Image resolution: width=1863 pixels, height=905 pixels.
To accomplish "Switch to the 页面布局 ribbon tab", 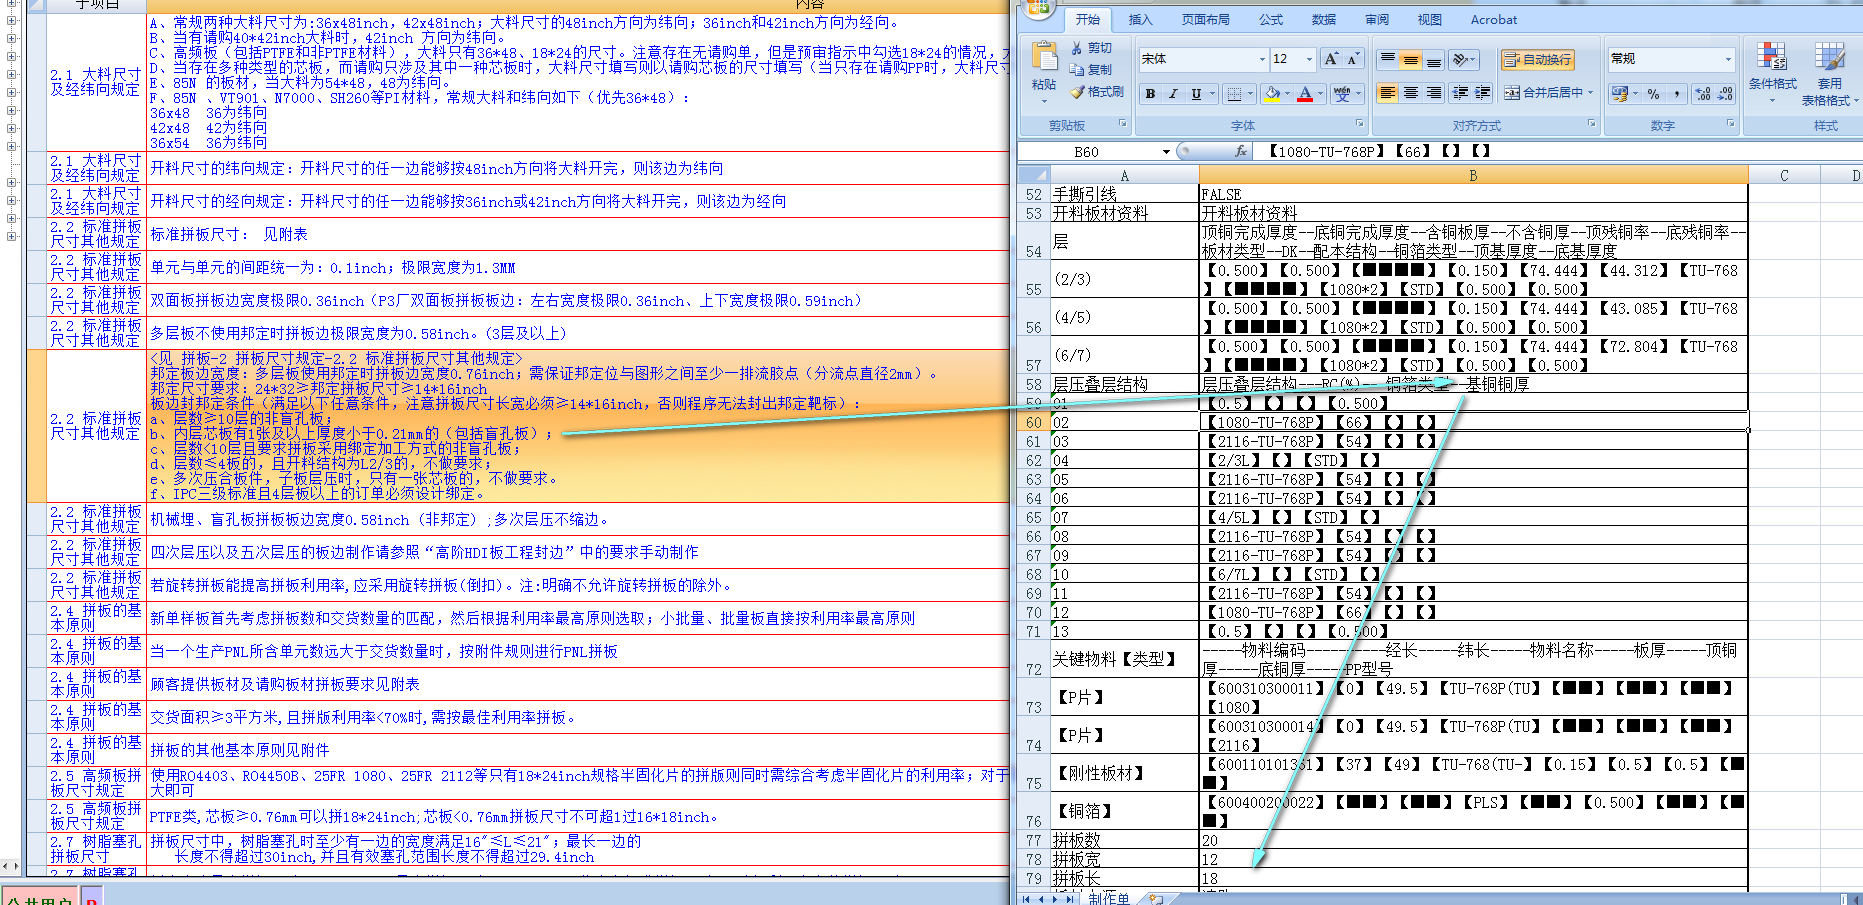I will click(1205, 20).
